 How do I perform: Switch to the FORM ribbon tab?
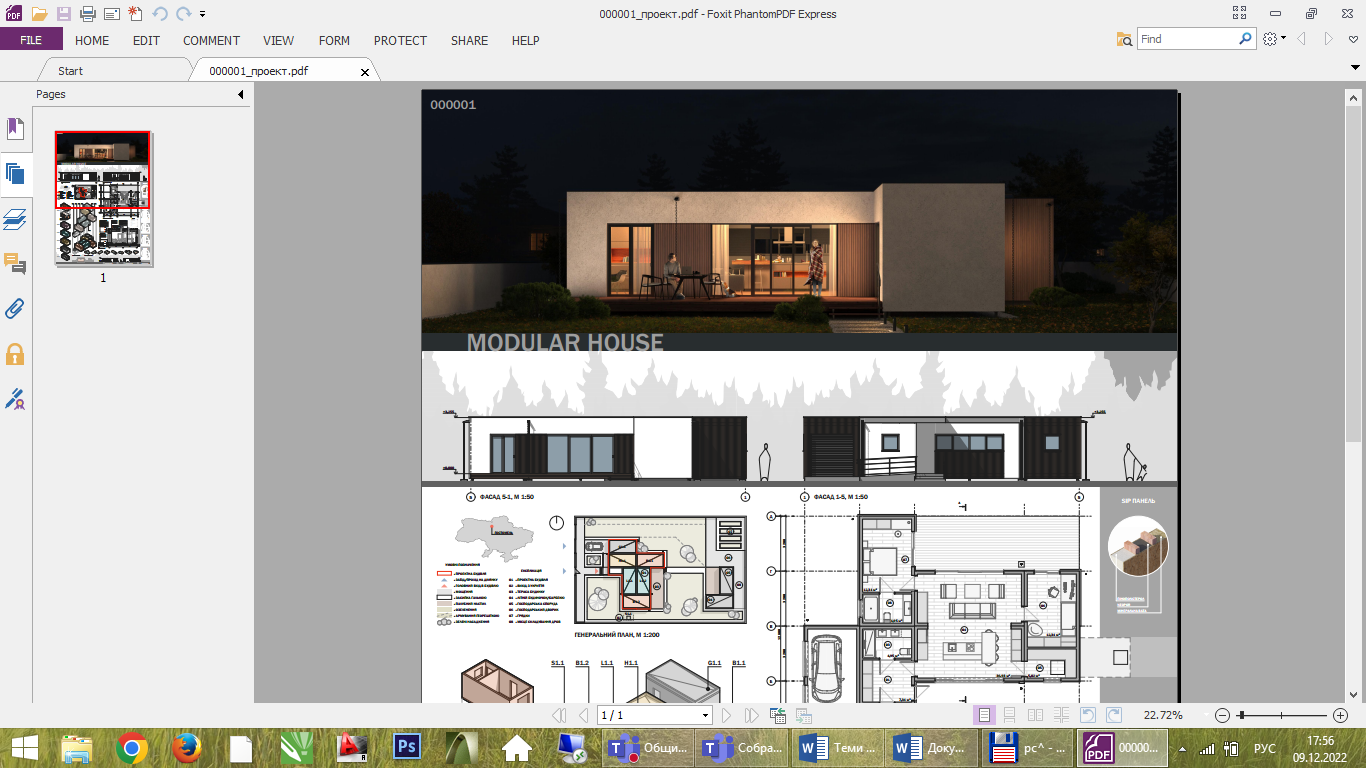pyautogui.click(x=334, y=41)
